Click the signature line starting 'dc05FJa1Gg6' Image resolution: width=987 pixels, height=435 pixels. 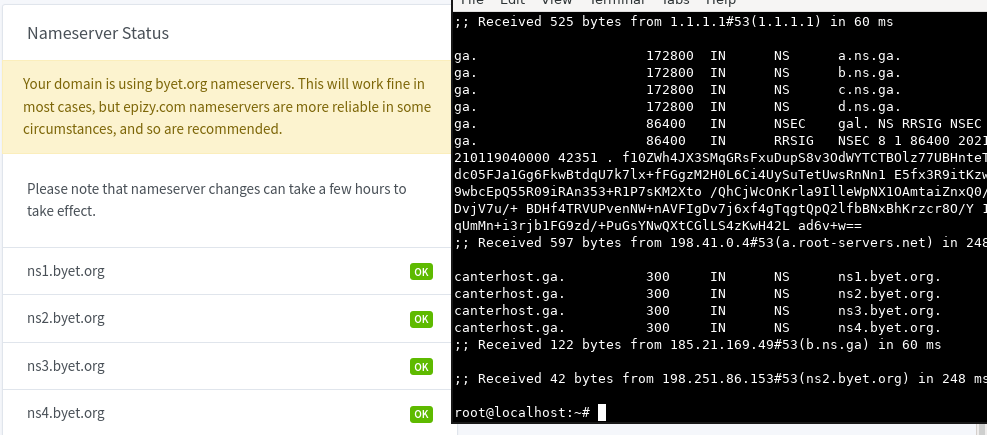[720, 174]
